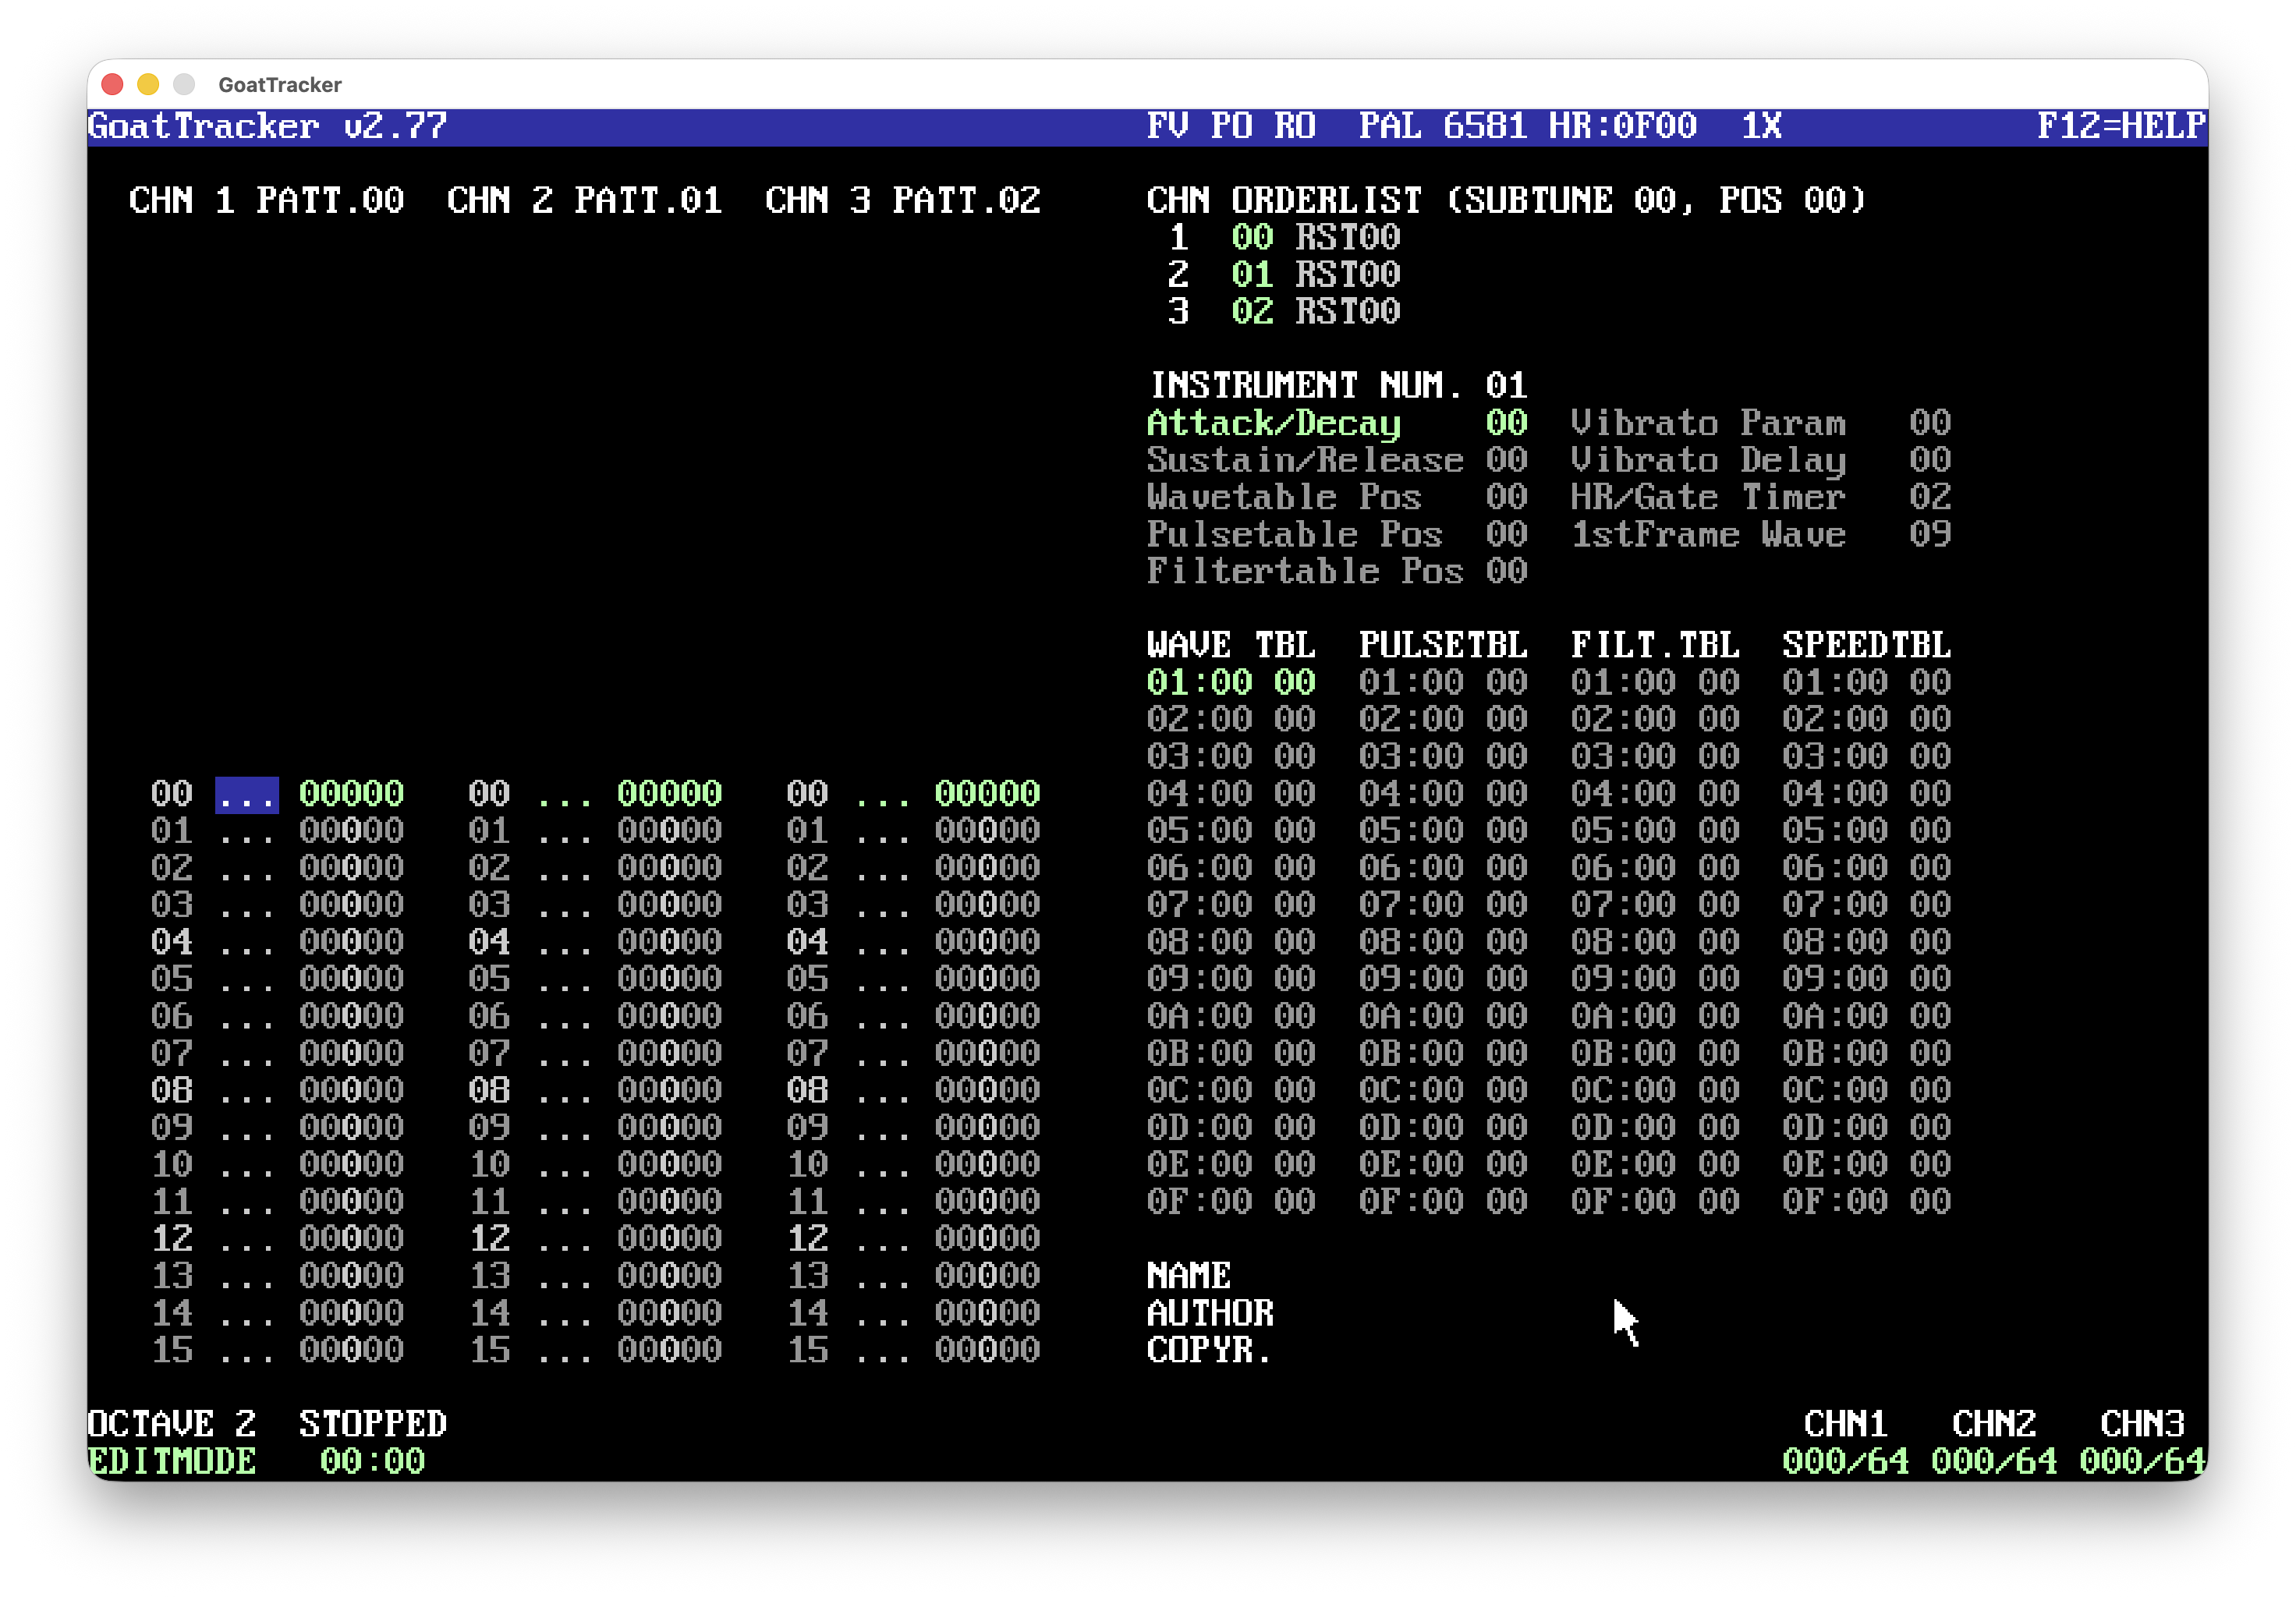The image size is (2296, 1597).
Task: Mute channel via CHN1 label
Action: 1845,1424
